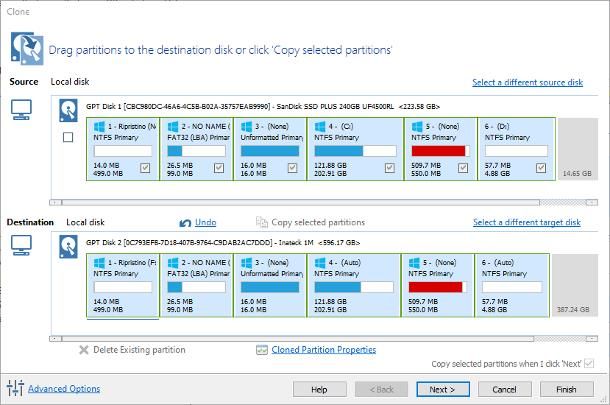Click the Cloned Partition Properties icon

tap(262, 350)
